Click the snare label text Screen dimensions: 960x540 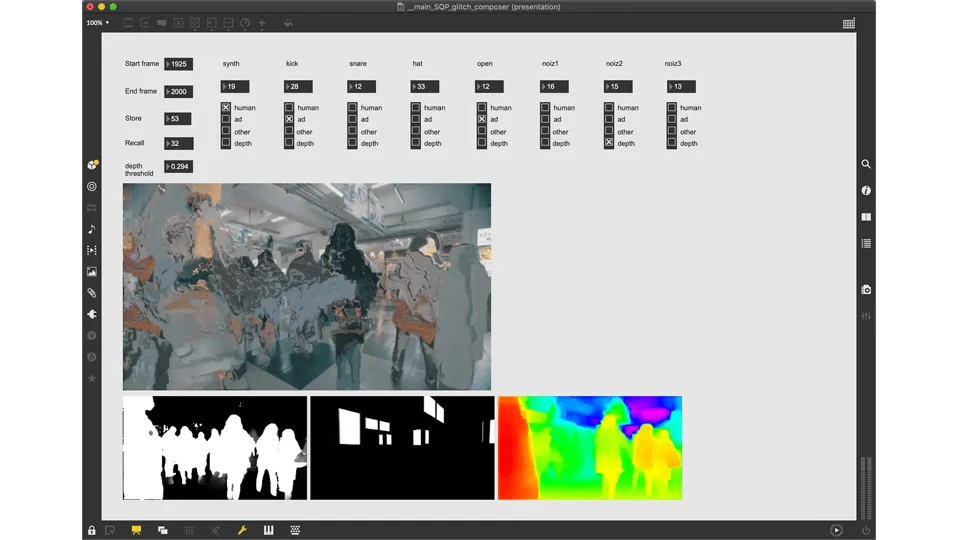pos(358,64)
